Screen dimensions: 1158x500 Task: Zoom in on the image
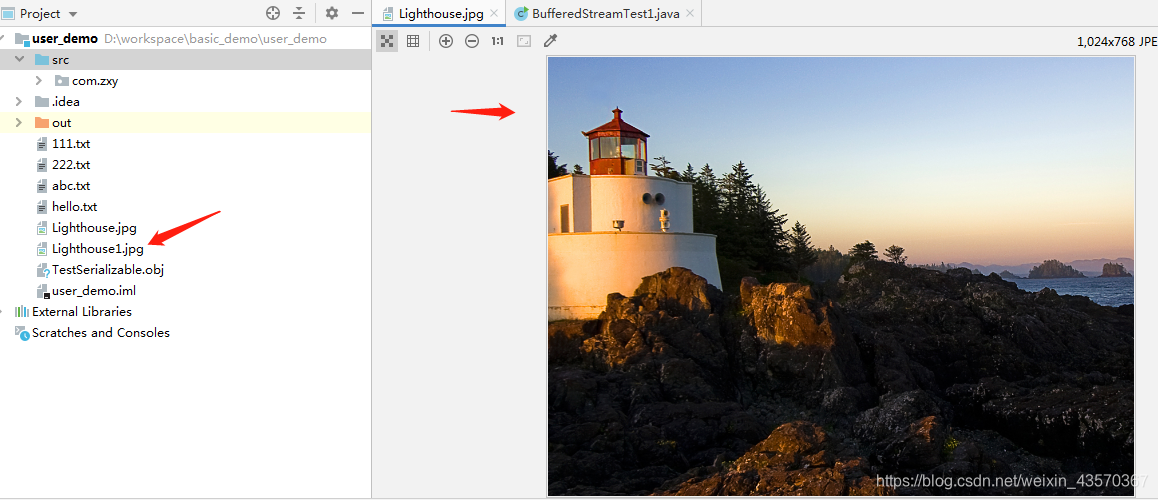[445, 41]
